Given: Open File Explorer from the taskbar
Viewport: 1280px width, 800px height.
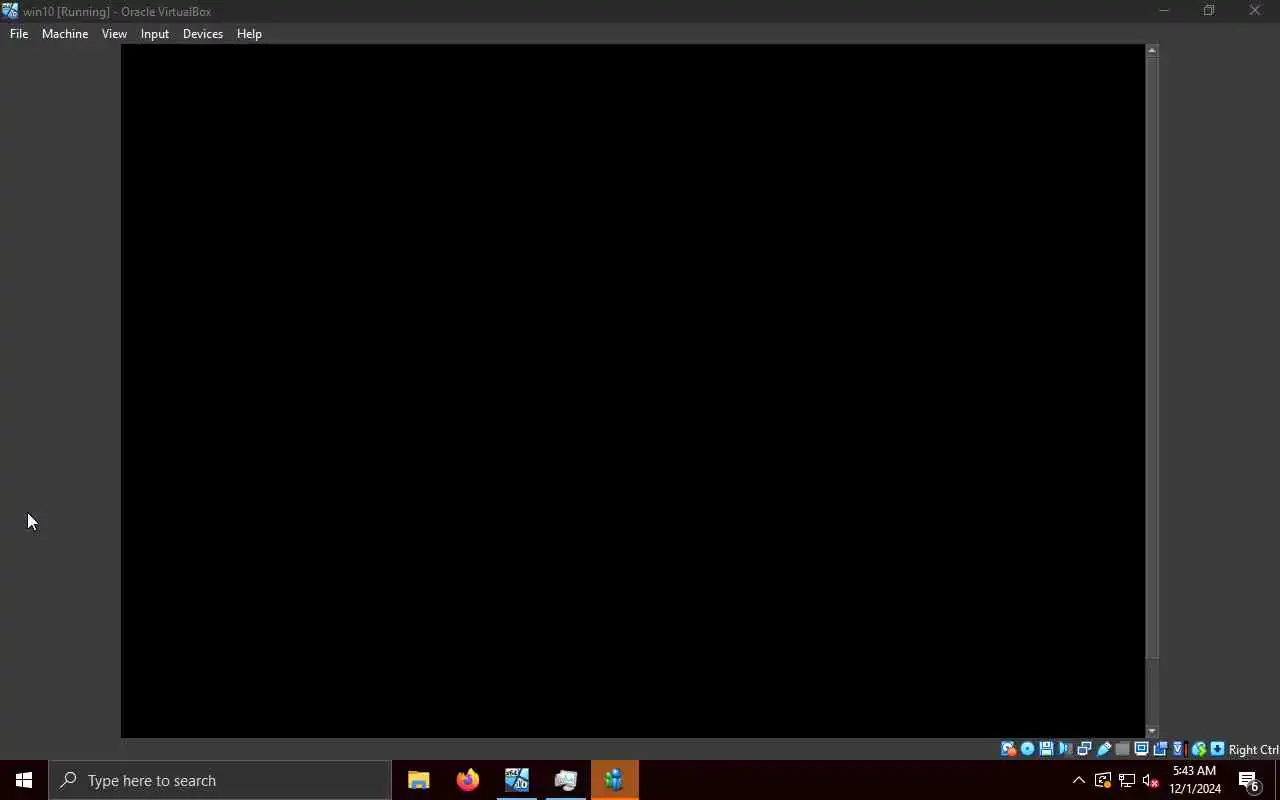Looking at the screenshot, I should [x=419, y=780].
